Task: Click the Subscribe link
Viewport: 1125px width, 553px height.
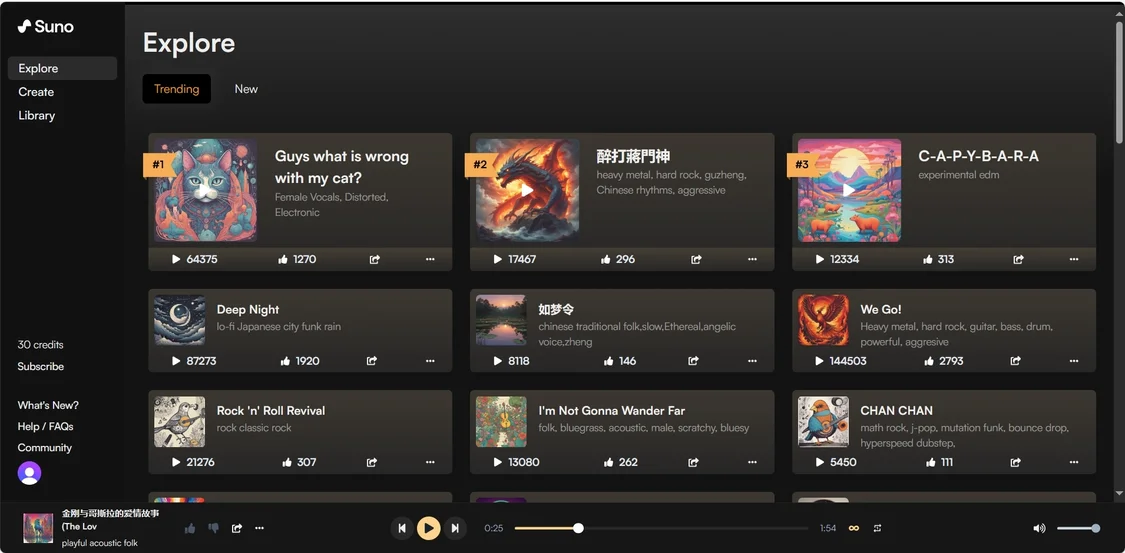Action: coord(41,366)
